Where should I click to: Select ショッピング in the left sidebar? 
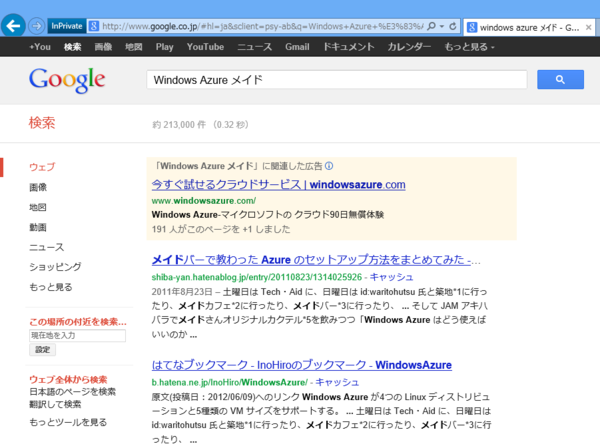(55, 267)
